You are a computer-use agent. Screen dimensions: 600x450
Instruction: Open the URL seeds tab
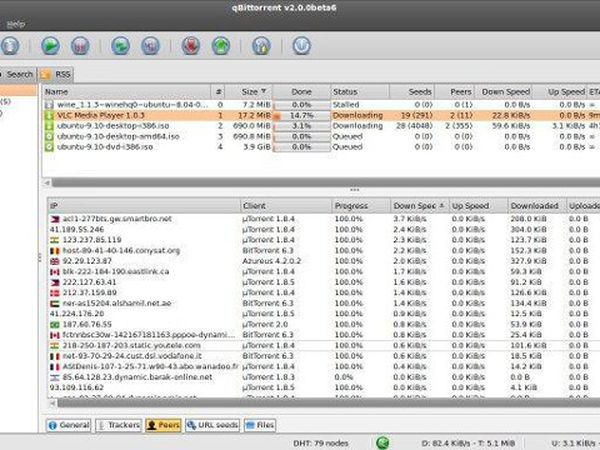pos(212,425)
